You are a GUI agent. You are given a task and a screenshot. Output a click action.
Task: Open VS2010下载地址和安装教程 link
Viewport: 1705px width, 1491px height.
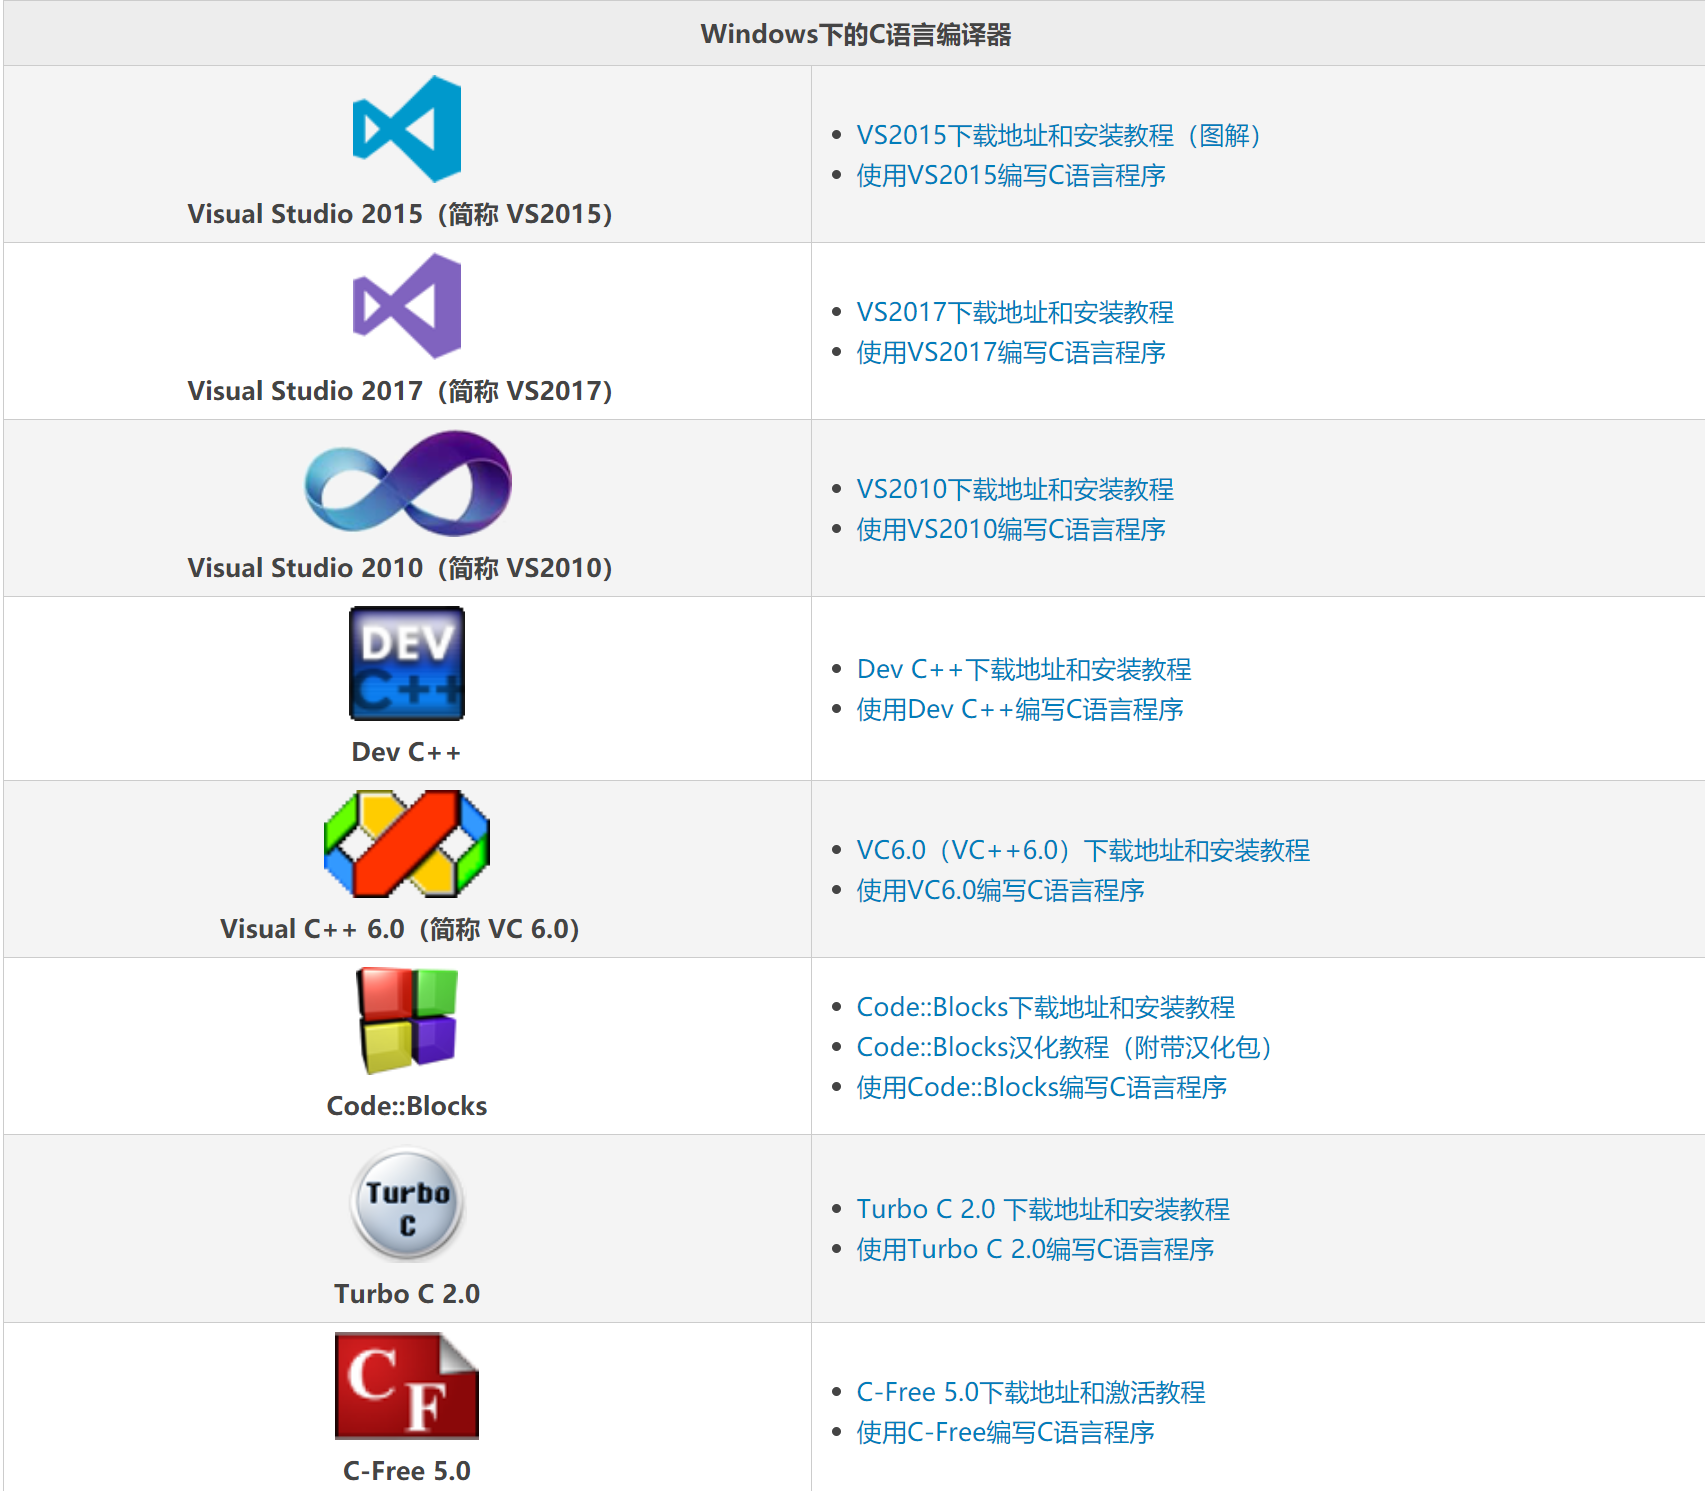1015,489
